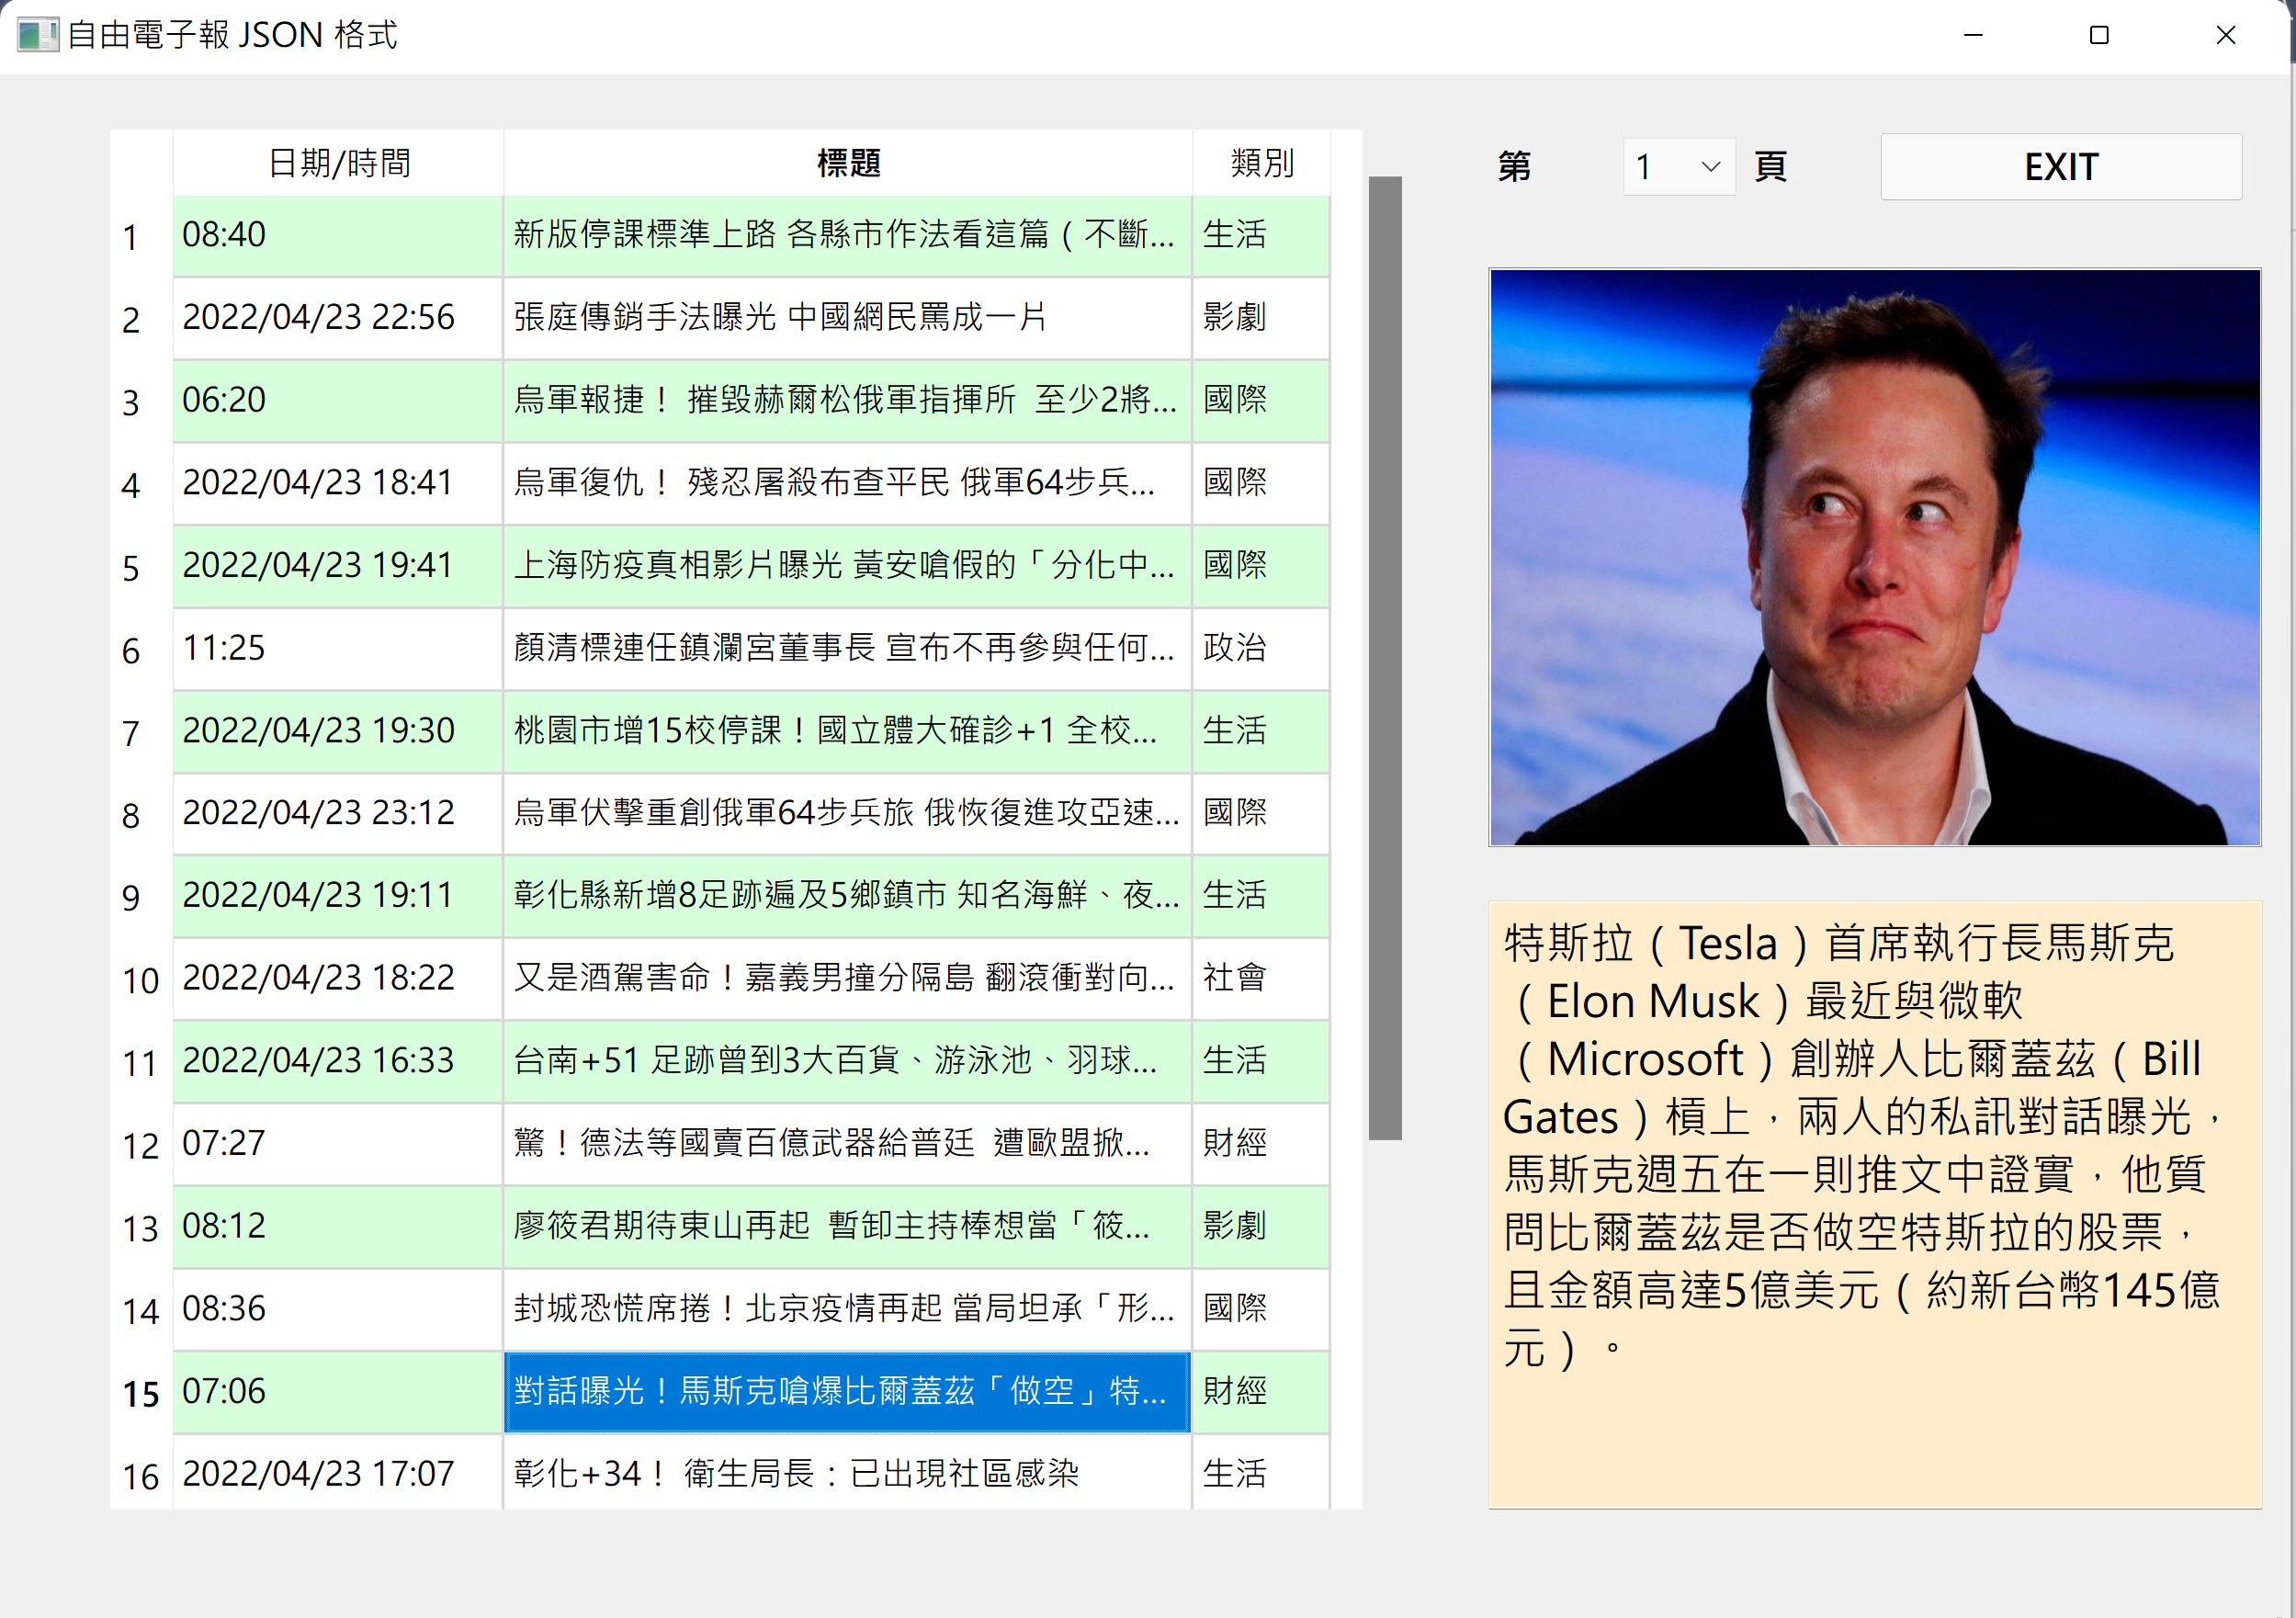Click the highlighted 馬斯克嗆爆比爾蓋茲 headline

tap(846, 1391)
